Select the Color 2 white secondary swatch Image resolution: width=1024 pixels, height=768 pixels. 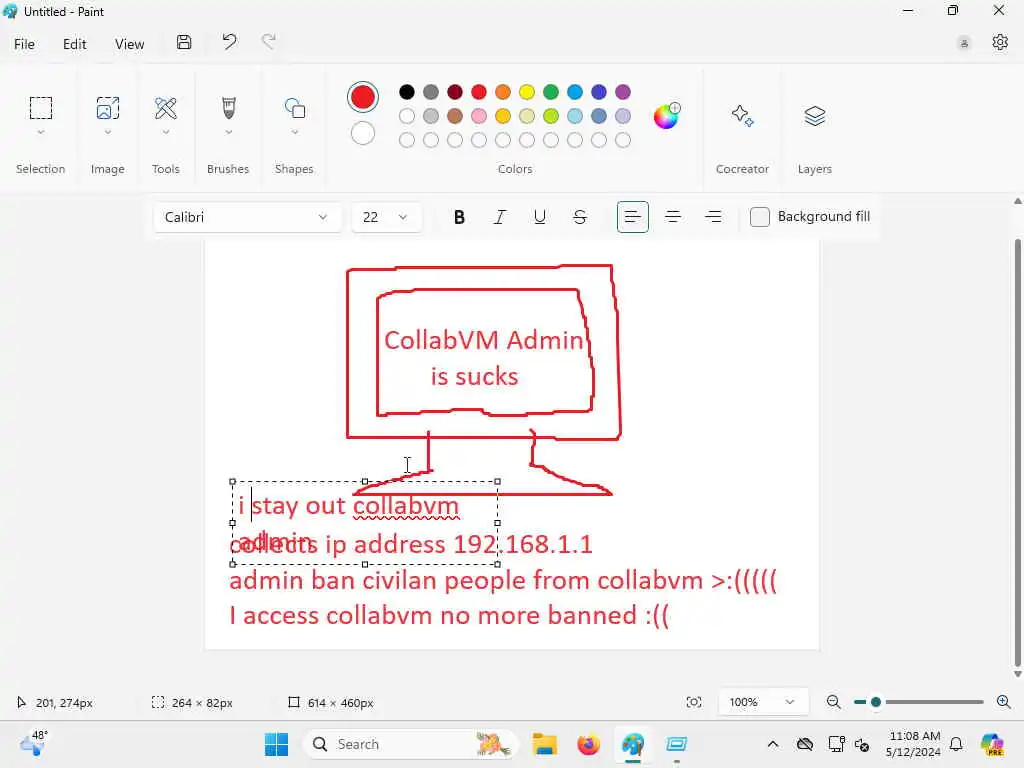pos(363,134)
